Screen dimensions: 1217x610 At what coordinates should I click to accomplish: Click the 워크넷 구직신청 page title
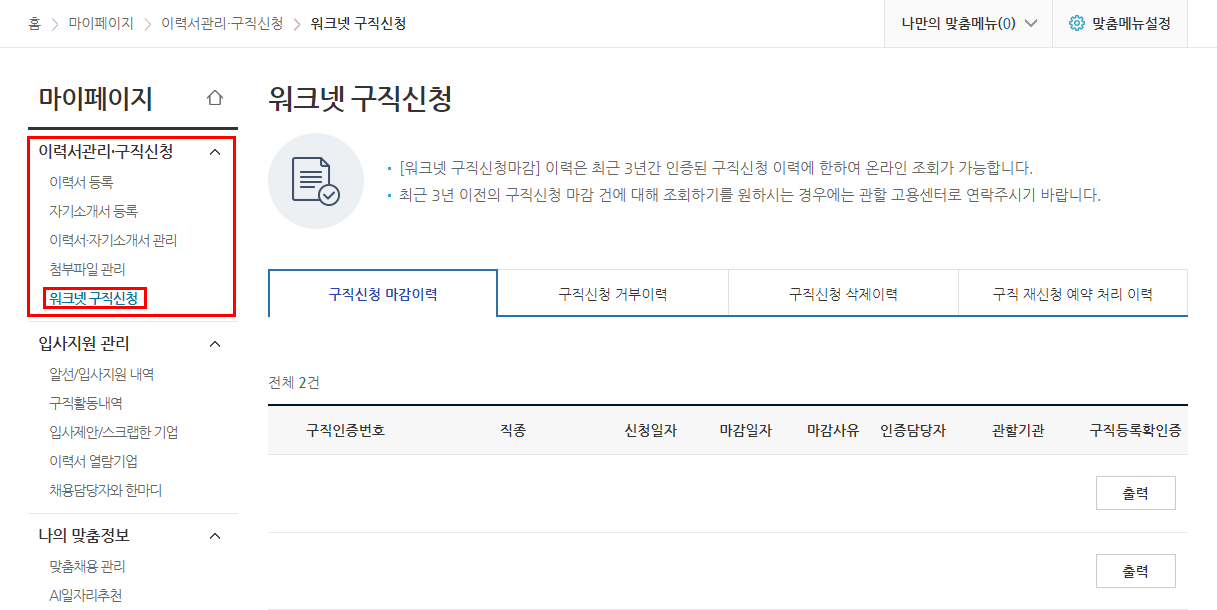pyautogui.click(x=361, y=98)
